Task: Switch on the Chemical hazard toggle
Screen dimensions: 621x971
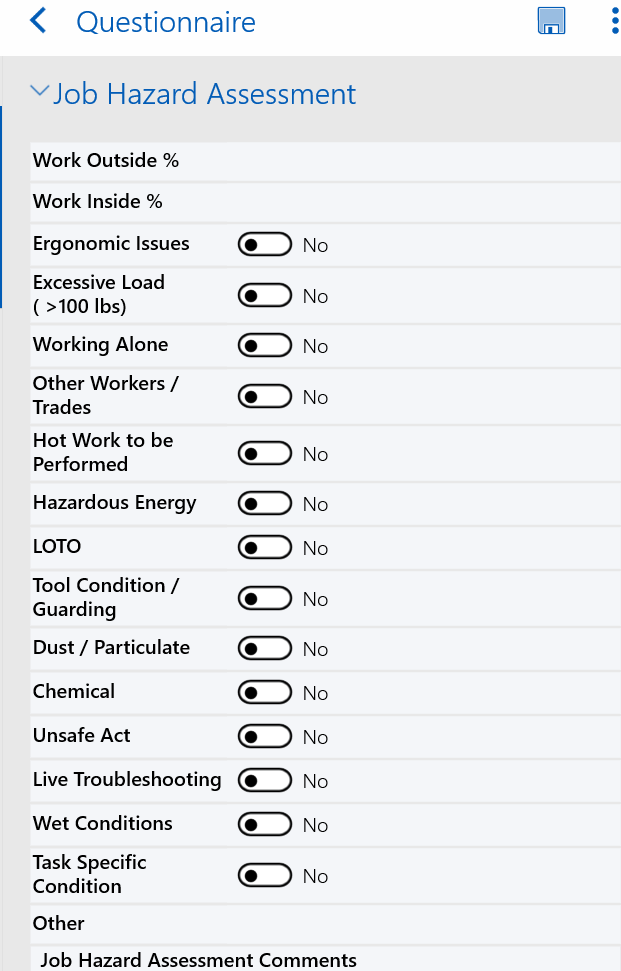Action: pyautogui.click(x=264, y=692)
